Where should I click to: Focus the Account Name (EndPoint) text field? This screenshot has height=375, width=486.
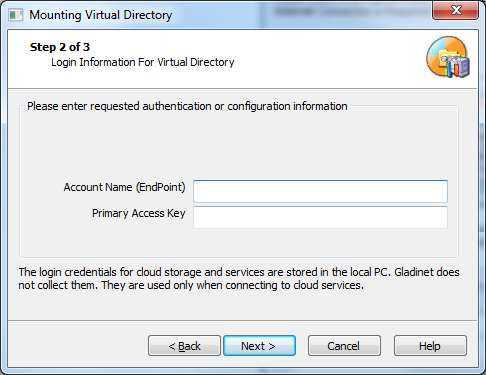[320, 191]
